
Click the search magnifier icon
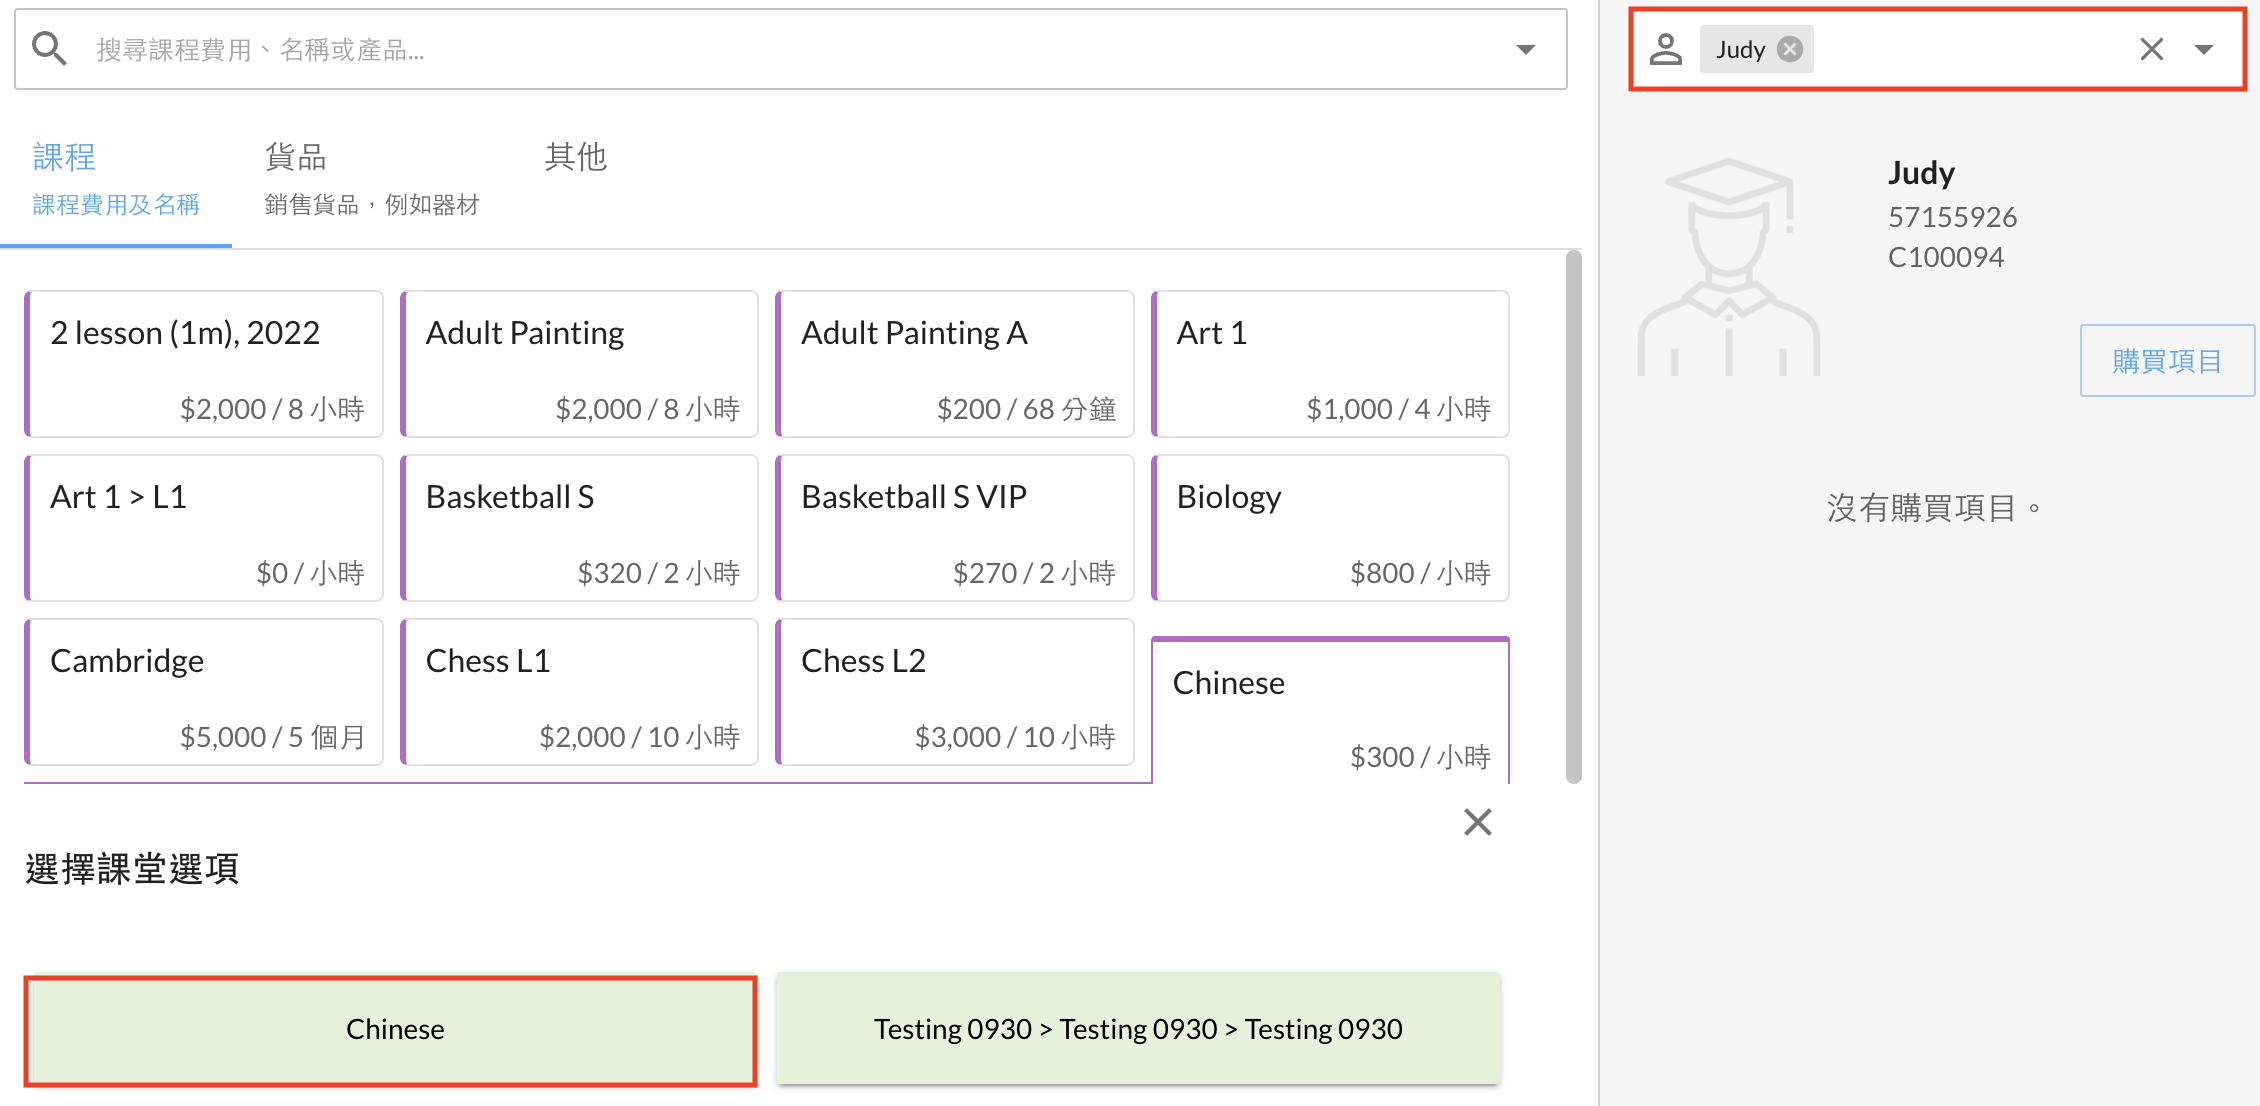(48, 48)
